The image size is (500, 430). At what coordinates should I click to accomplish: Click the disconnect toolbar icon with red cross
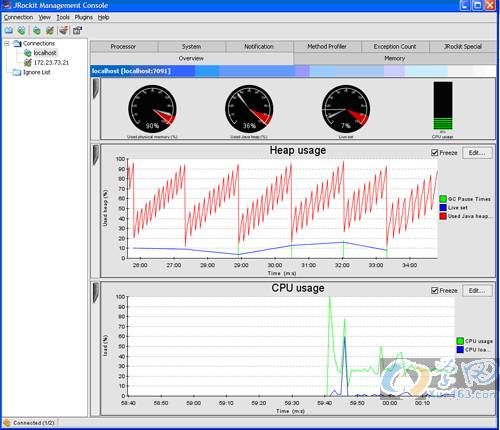(x=50, y=31)
